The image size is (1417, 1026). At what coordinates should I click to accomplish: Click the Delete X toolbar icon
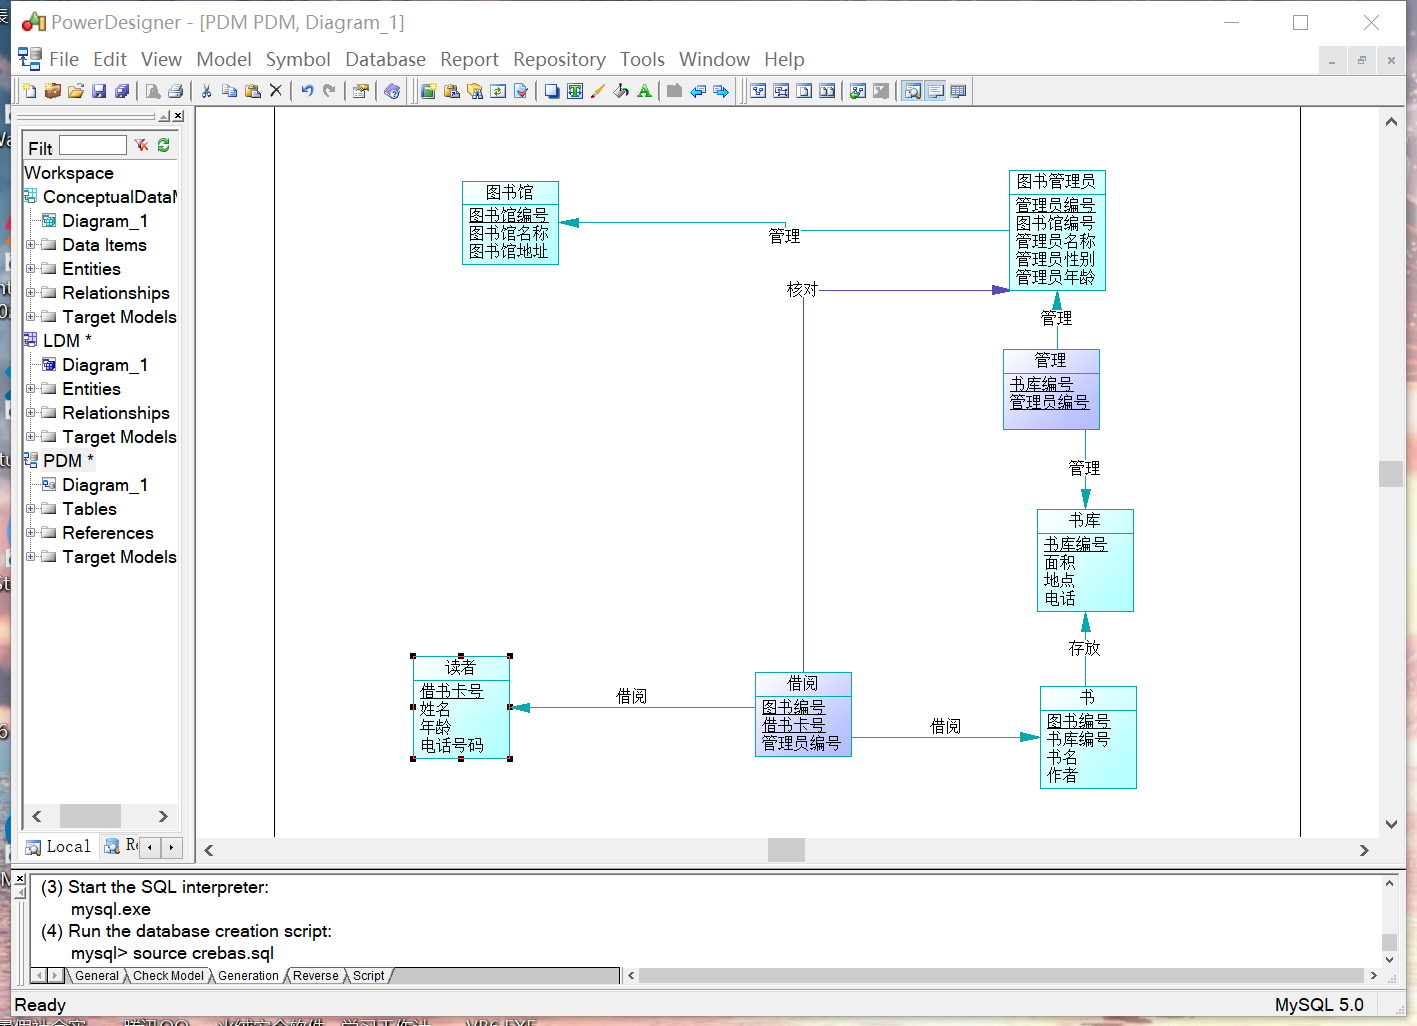[x=276, y=91]
